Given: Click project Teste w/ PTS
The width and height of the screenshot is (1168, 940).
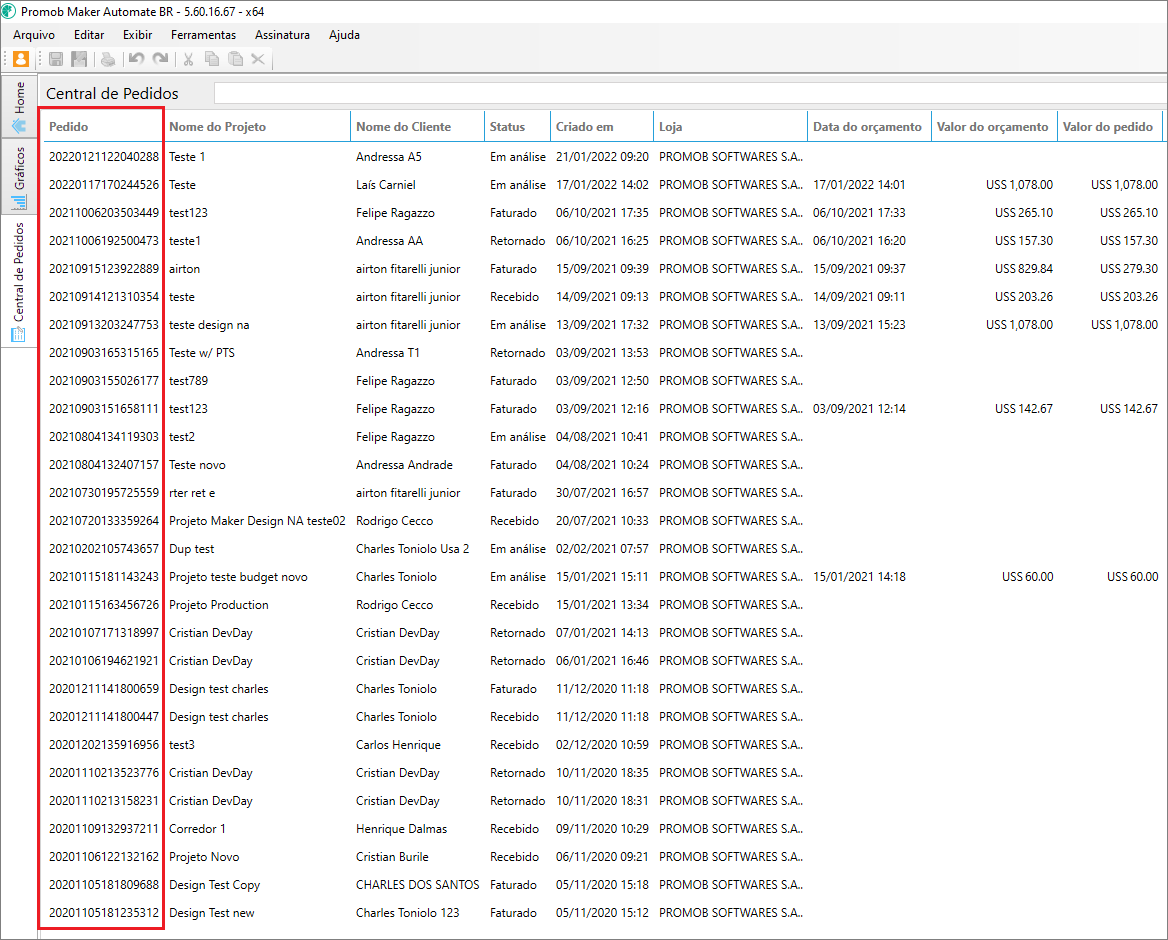Looking at the screenshot, I should click(x=202, y=353).
